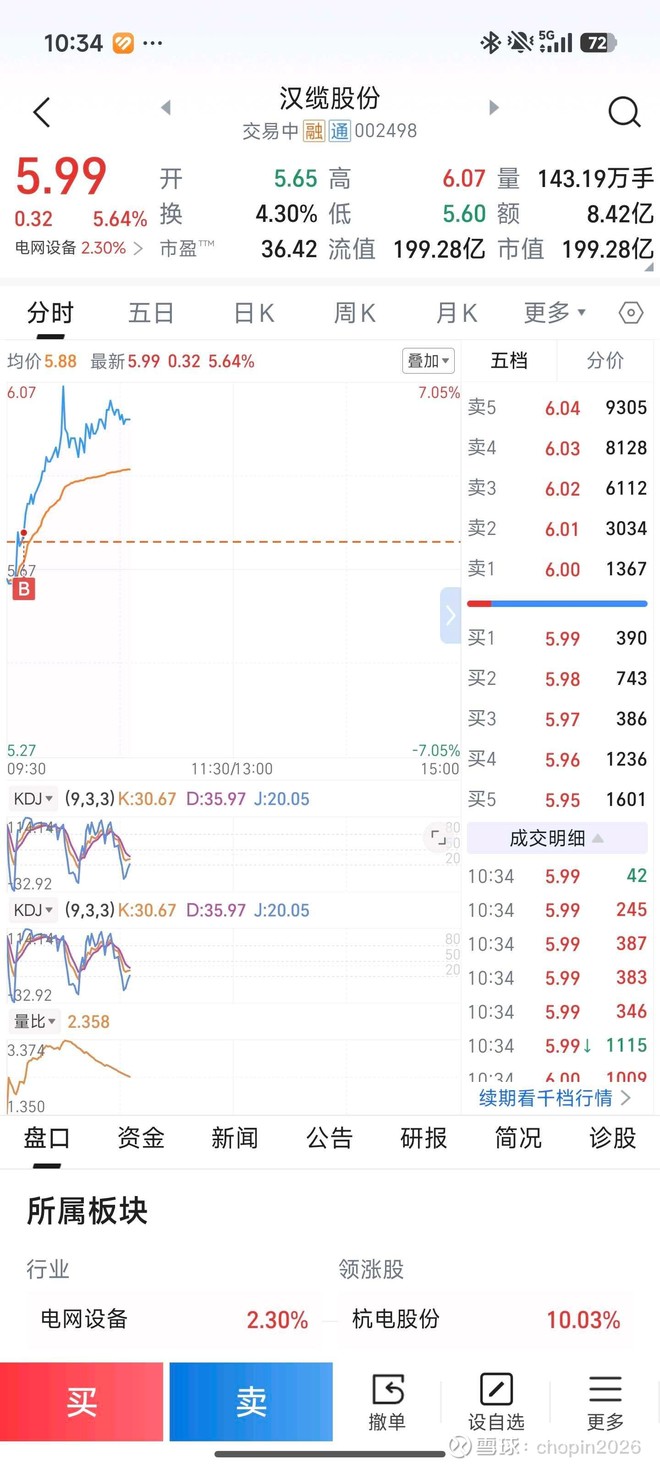660x1467 pixels.
Task: Open the 叠加 overlay dropdown
Action: point(428,361)
